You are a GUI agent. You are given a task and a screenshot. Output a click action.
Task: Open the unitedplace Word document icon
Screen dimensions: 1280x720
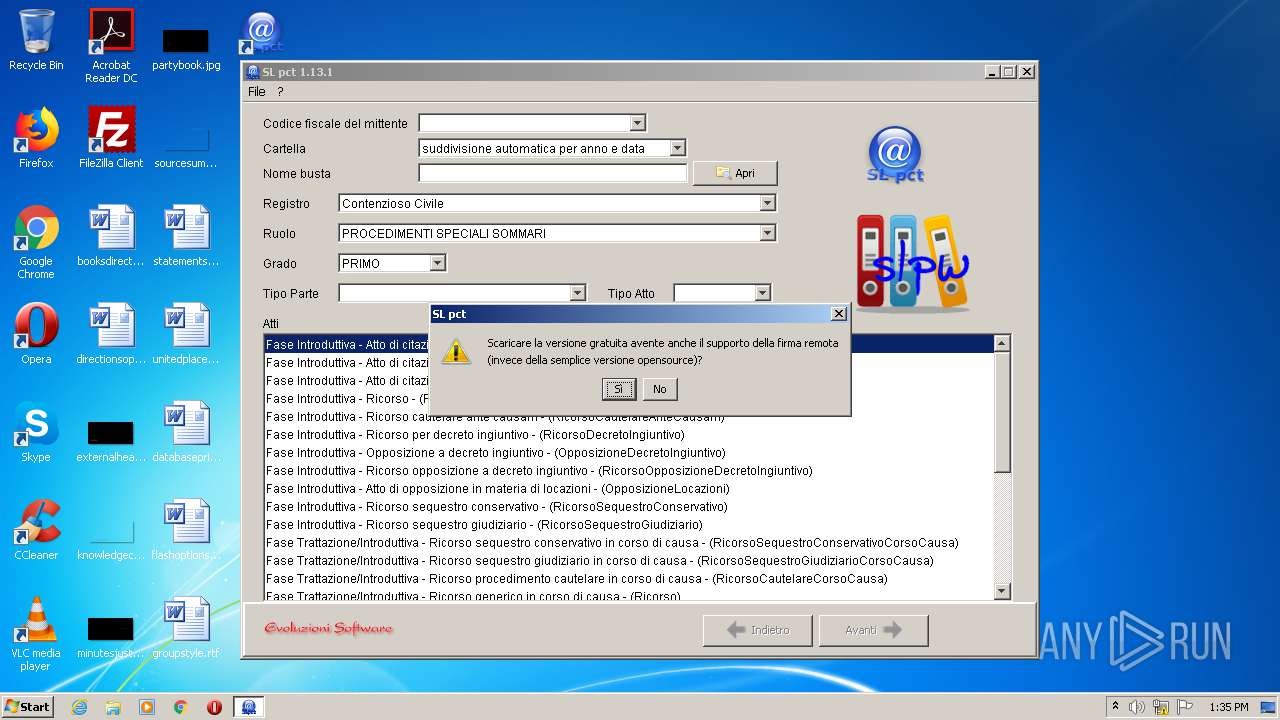186,334
